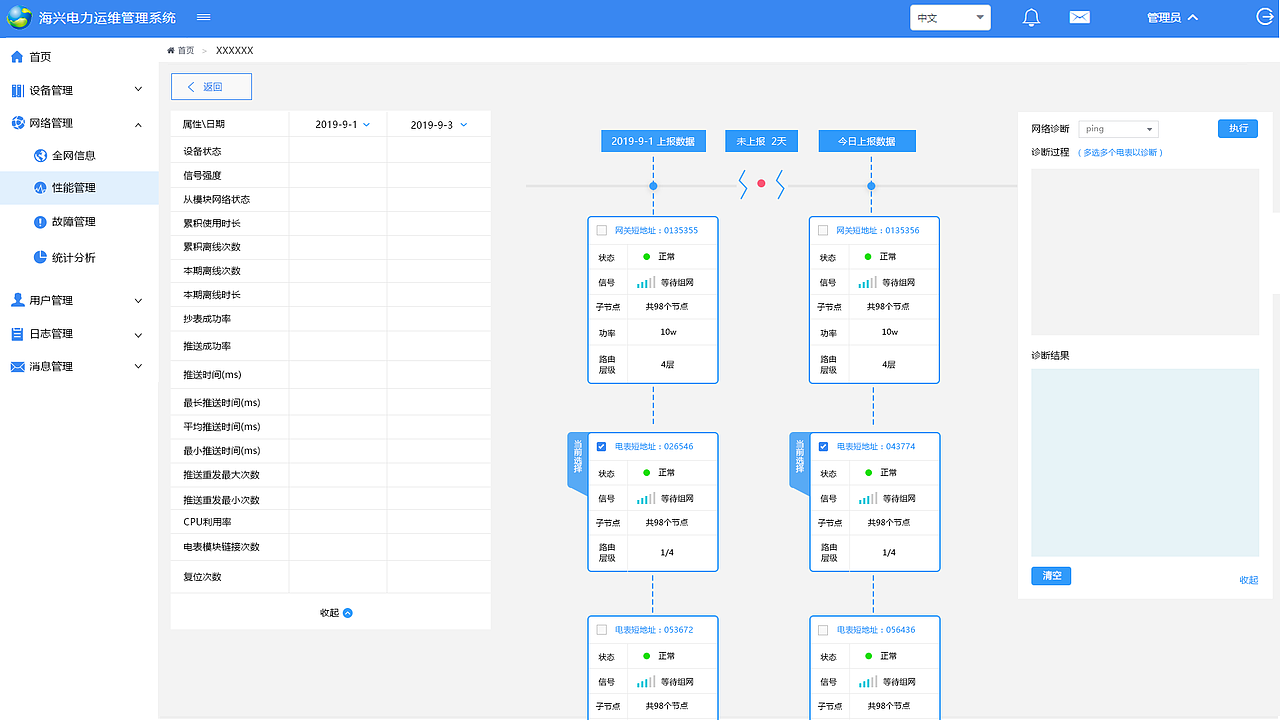
Task: Click the house icon beside sidebar 首页
Action: [x=17, y=57]
